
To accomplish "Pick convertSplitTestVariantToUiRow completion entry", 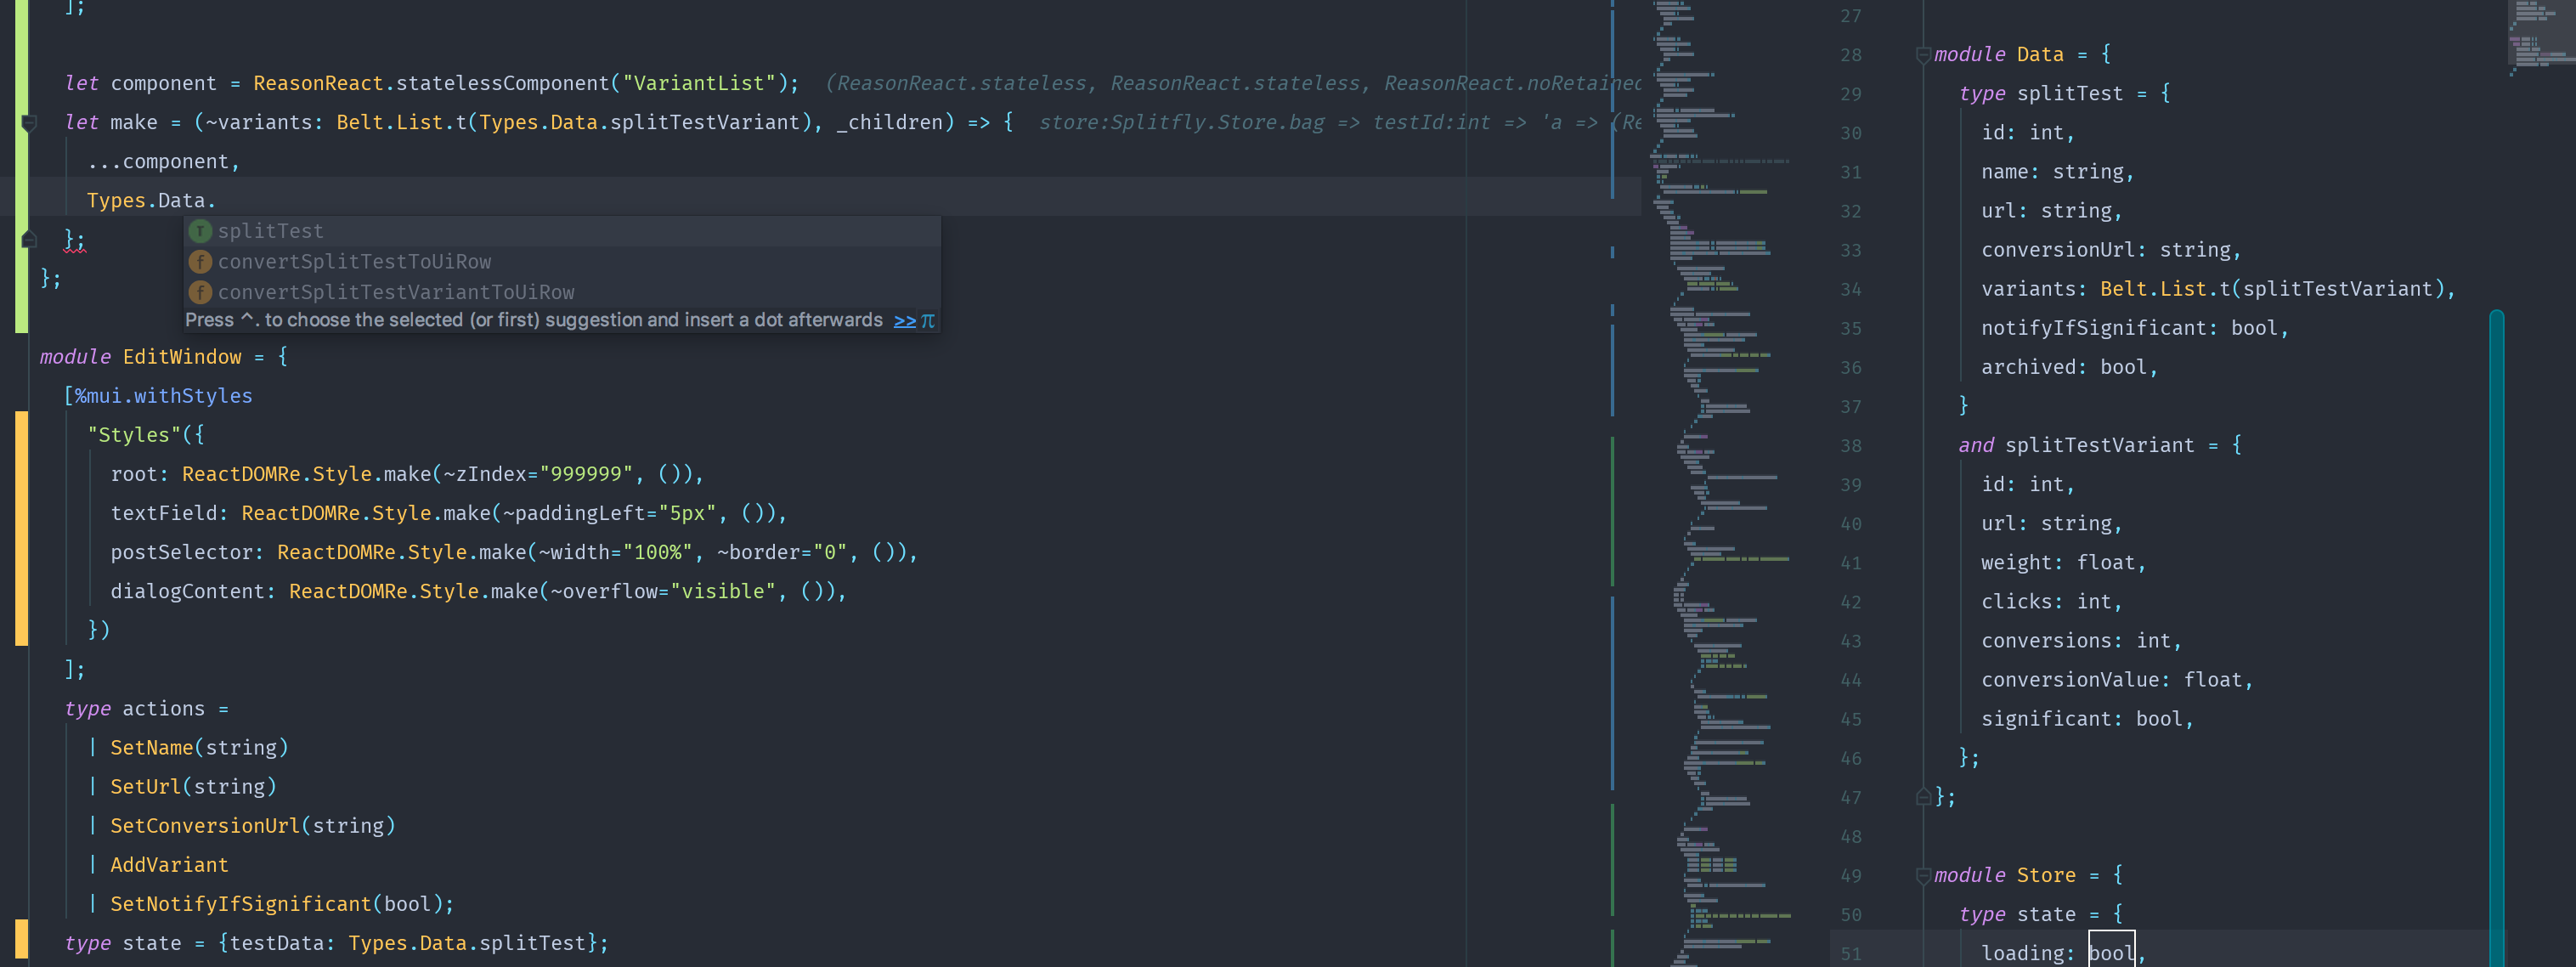I will tap(396, 292).
